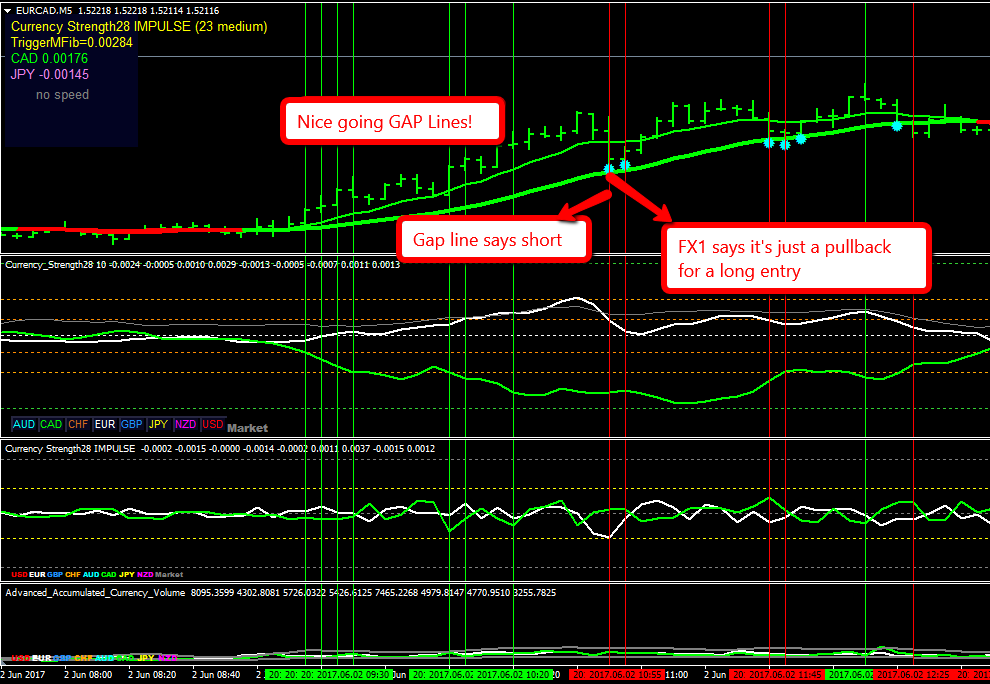Open the triangle menu beside EURCAD.M5
Screen dimensions: 990x684
click(8, 11)
